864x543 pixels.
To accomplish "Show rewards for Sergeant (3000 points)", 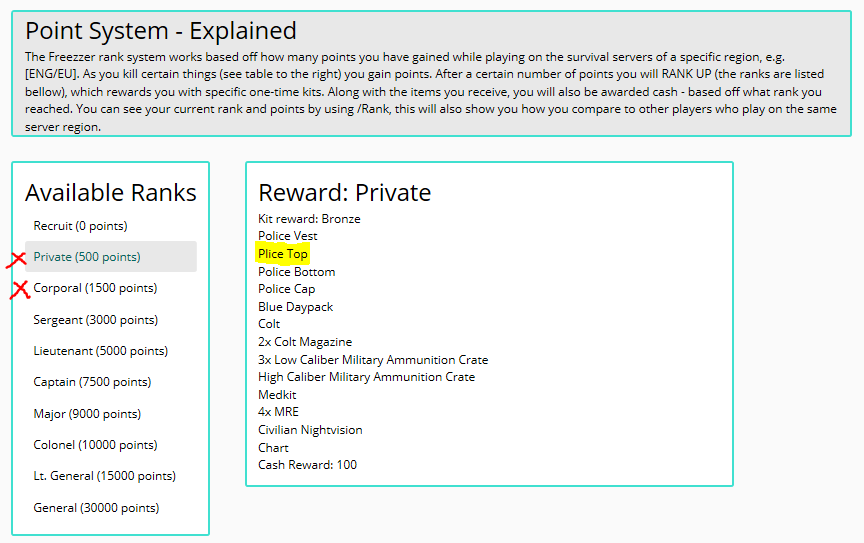I will [95, 320].
